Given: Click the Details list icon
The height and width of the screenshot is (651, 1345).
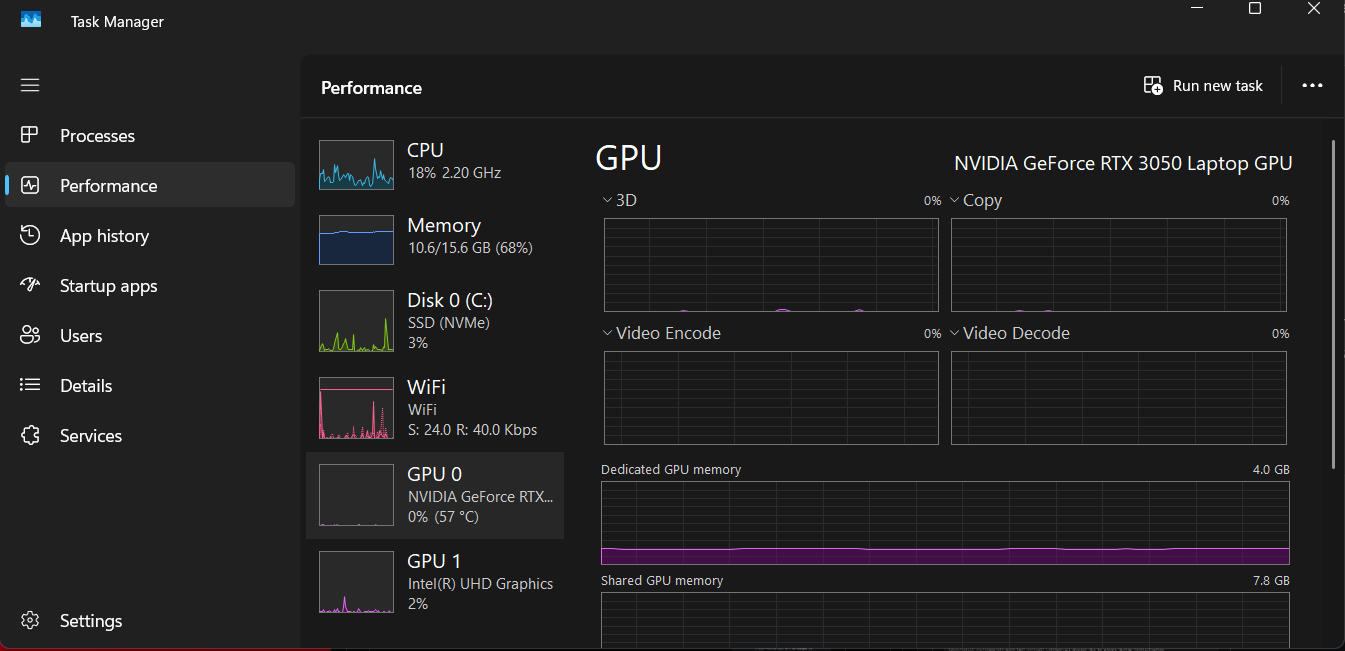Looking at the screenshot, I should click(30, 385).
